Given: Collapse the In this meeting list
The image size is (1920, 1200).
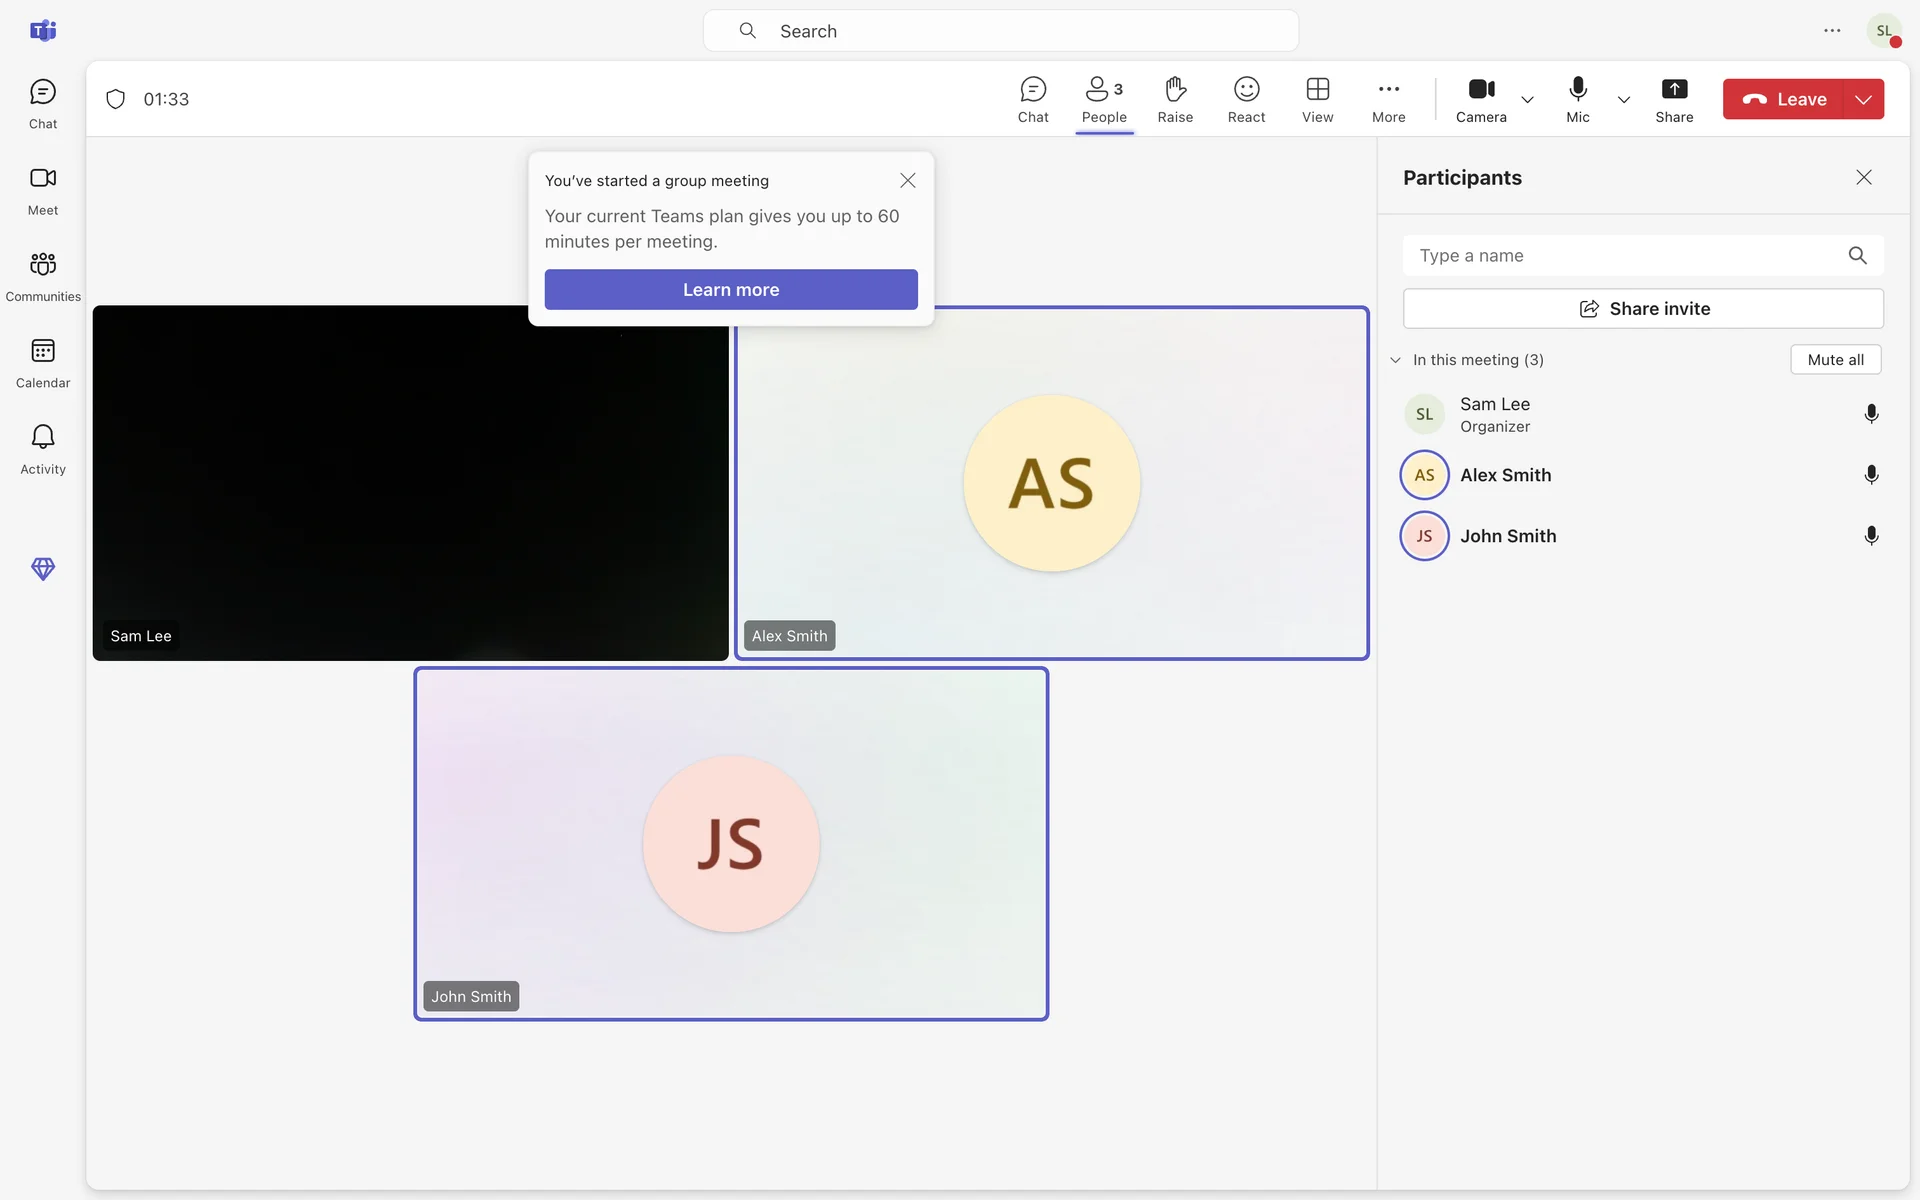Looking at the screenshot, I should click(1396, 360).
